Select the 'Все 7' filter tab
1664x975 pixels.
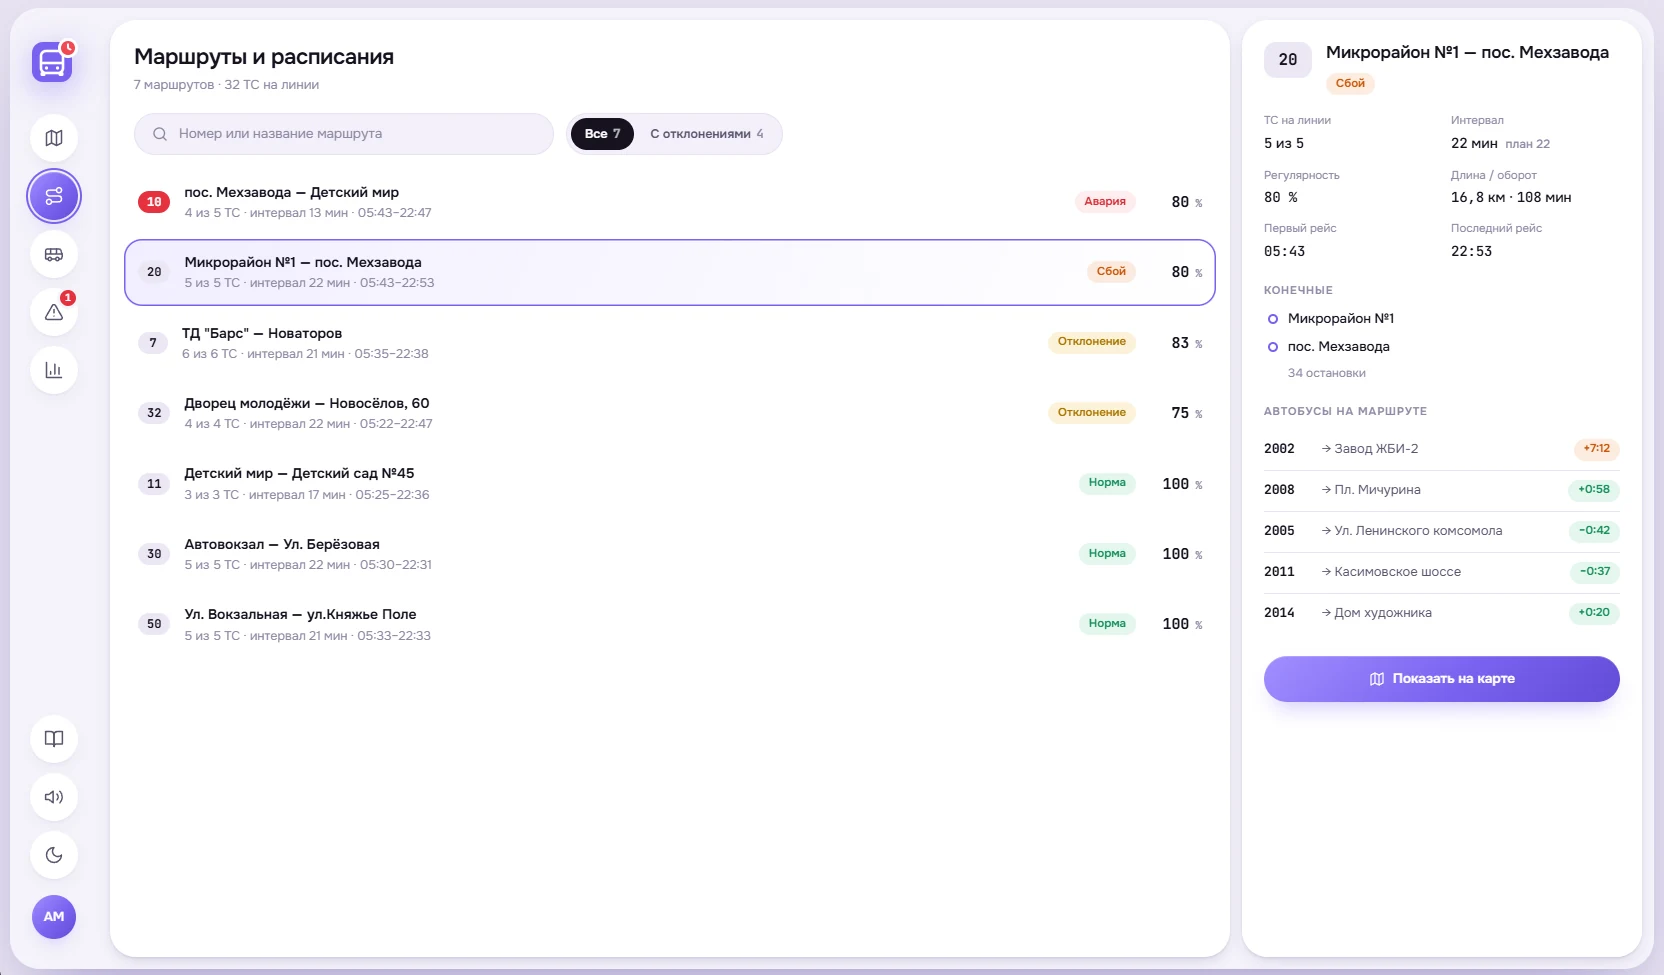click(x=602, y=134)
